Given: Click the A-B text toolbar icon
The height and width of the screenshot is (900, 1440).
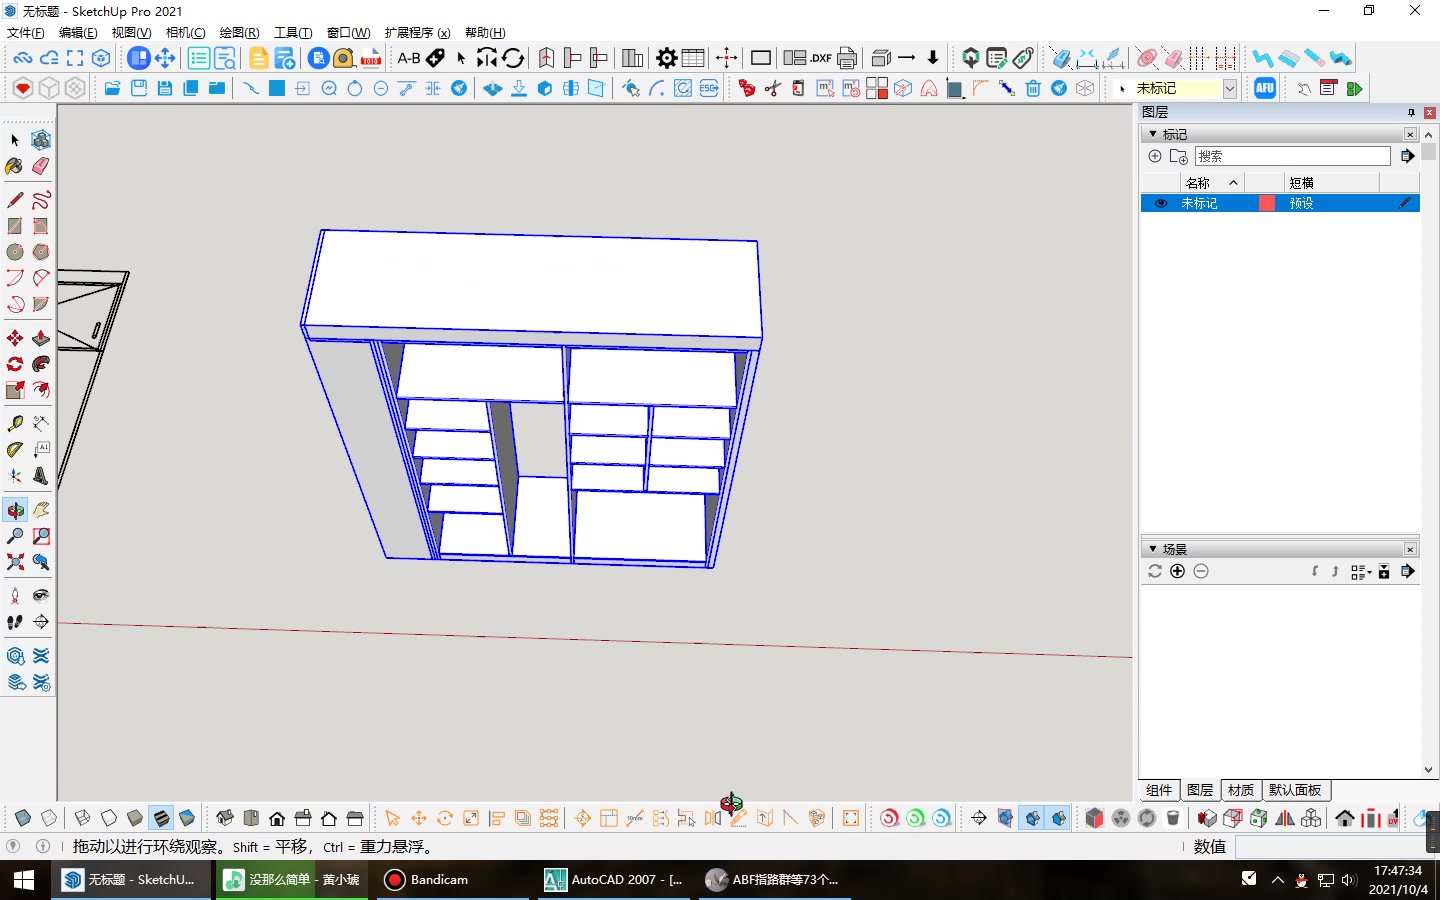Looking at the screenshot, I should pos(409,58).
